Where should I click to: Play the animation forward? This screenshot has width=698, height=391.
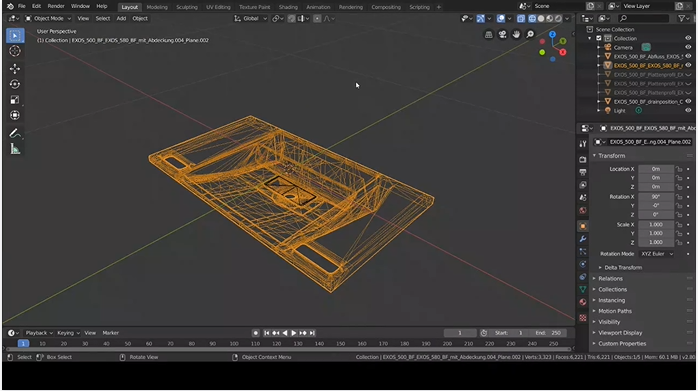294,333
